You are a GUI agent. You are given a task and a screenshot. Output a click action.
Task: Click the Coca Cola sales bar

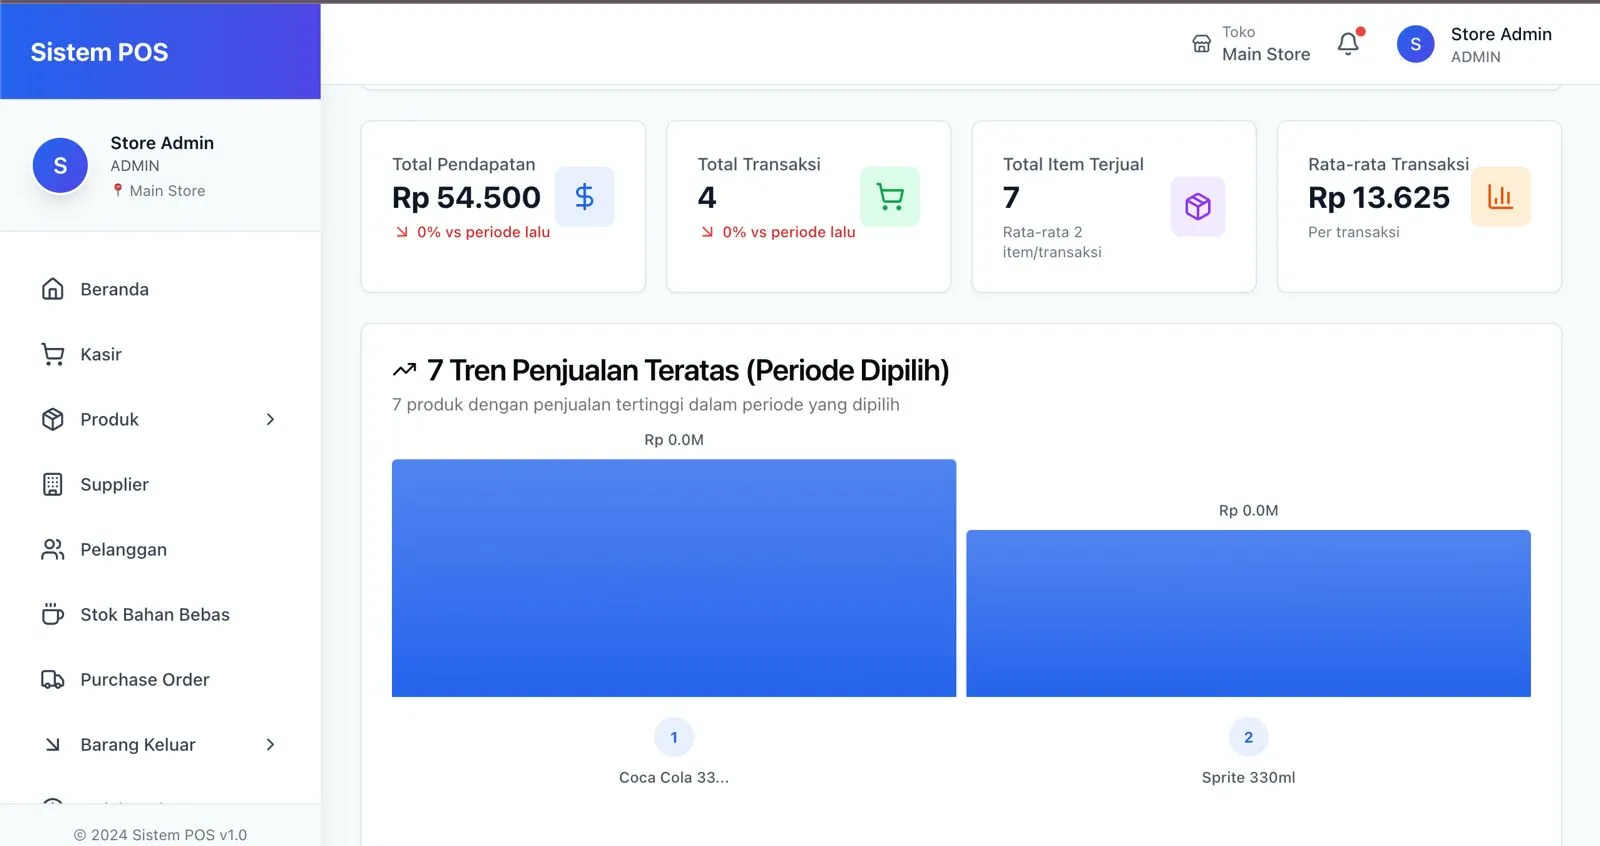point(673,578)
